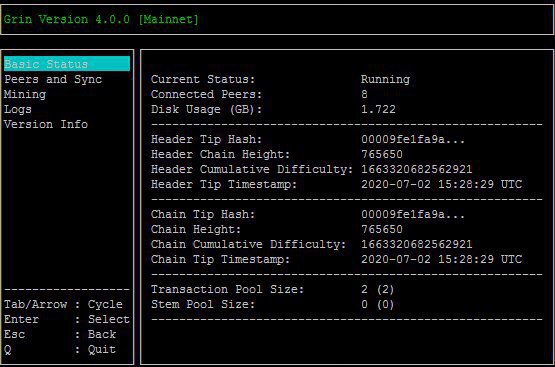Click the Quit hint text
555x367 pixels.
(102, 350)
